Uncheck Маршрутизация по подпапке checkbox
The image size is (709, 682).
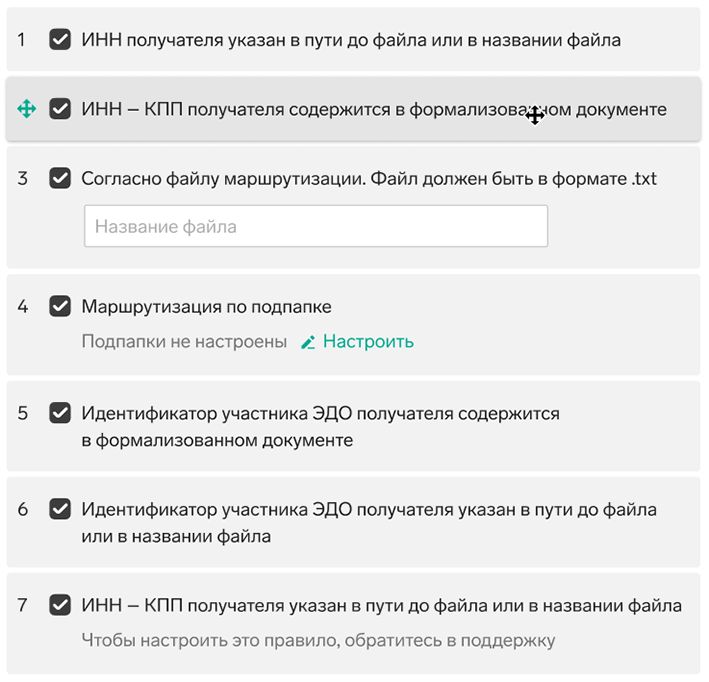coord(60,306)
